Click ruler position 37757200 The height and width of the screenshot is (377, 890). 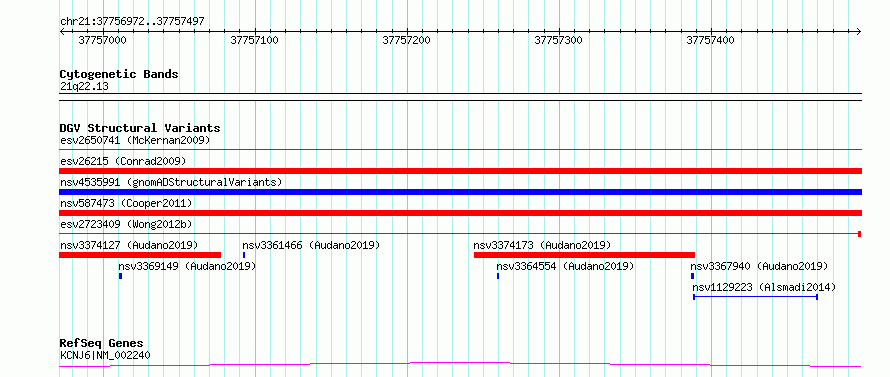(x=407, y=40)
